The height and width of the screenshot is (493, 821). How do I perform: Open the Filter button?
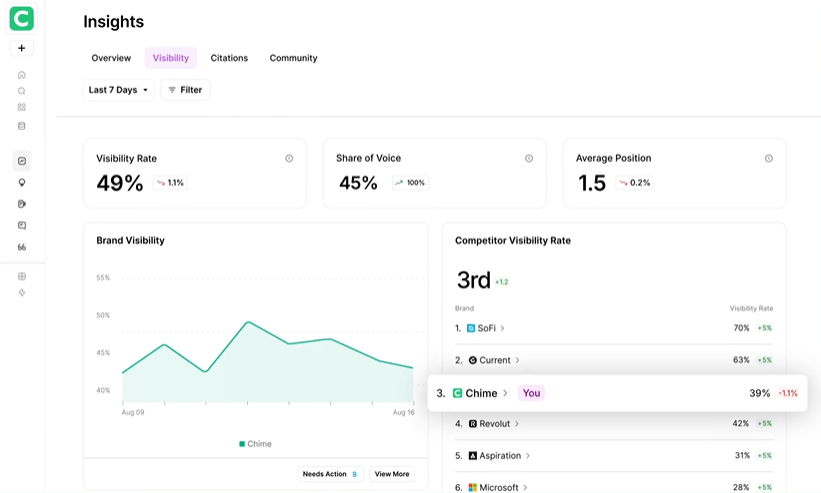pos(185,90)
